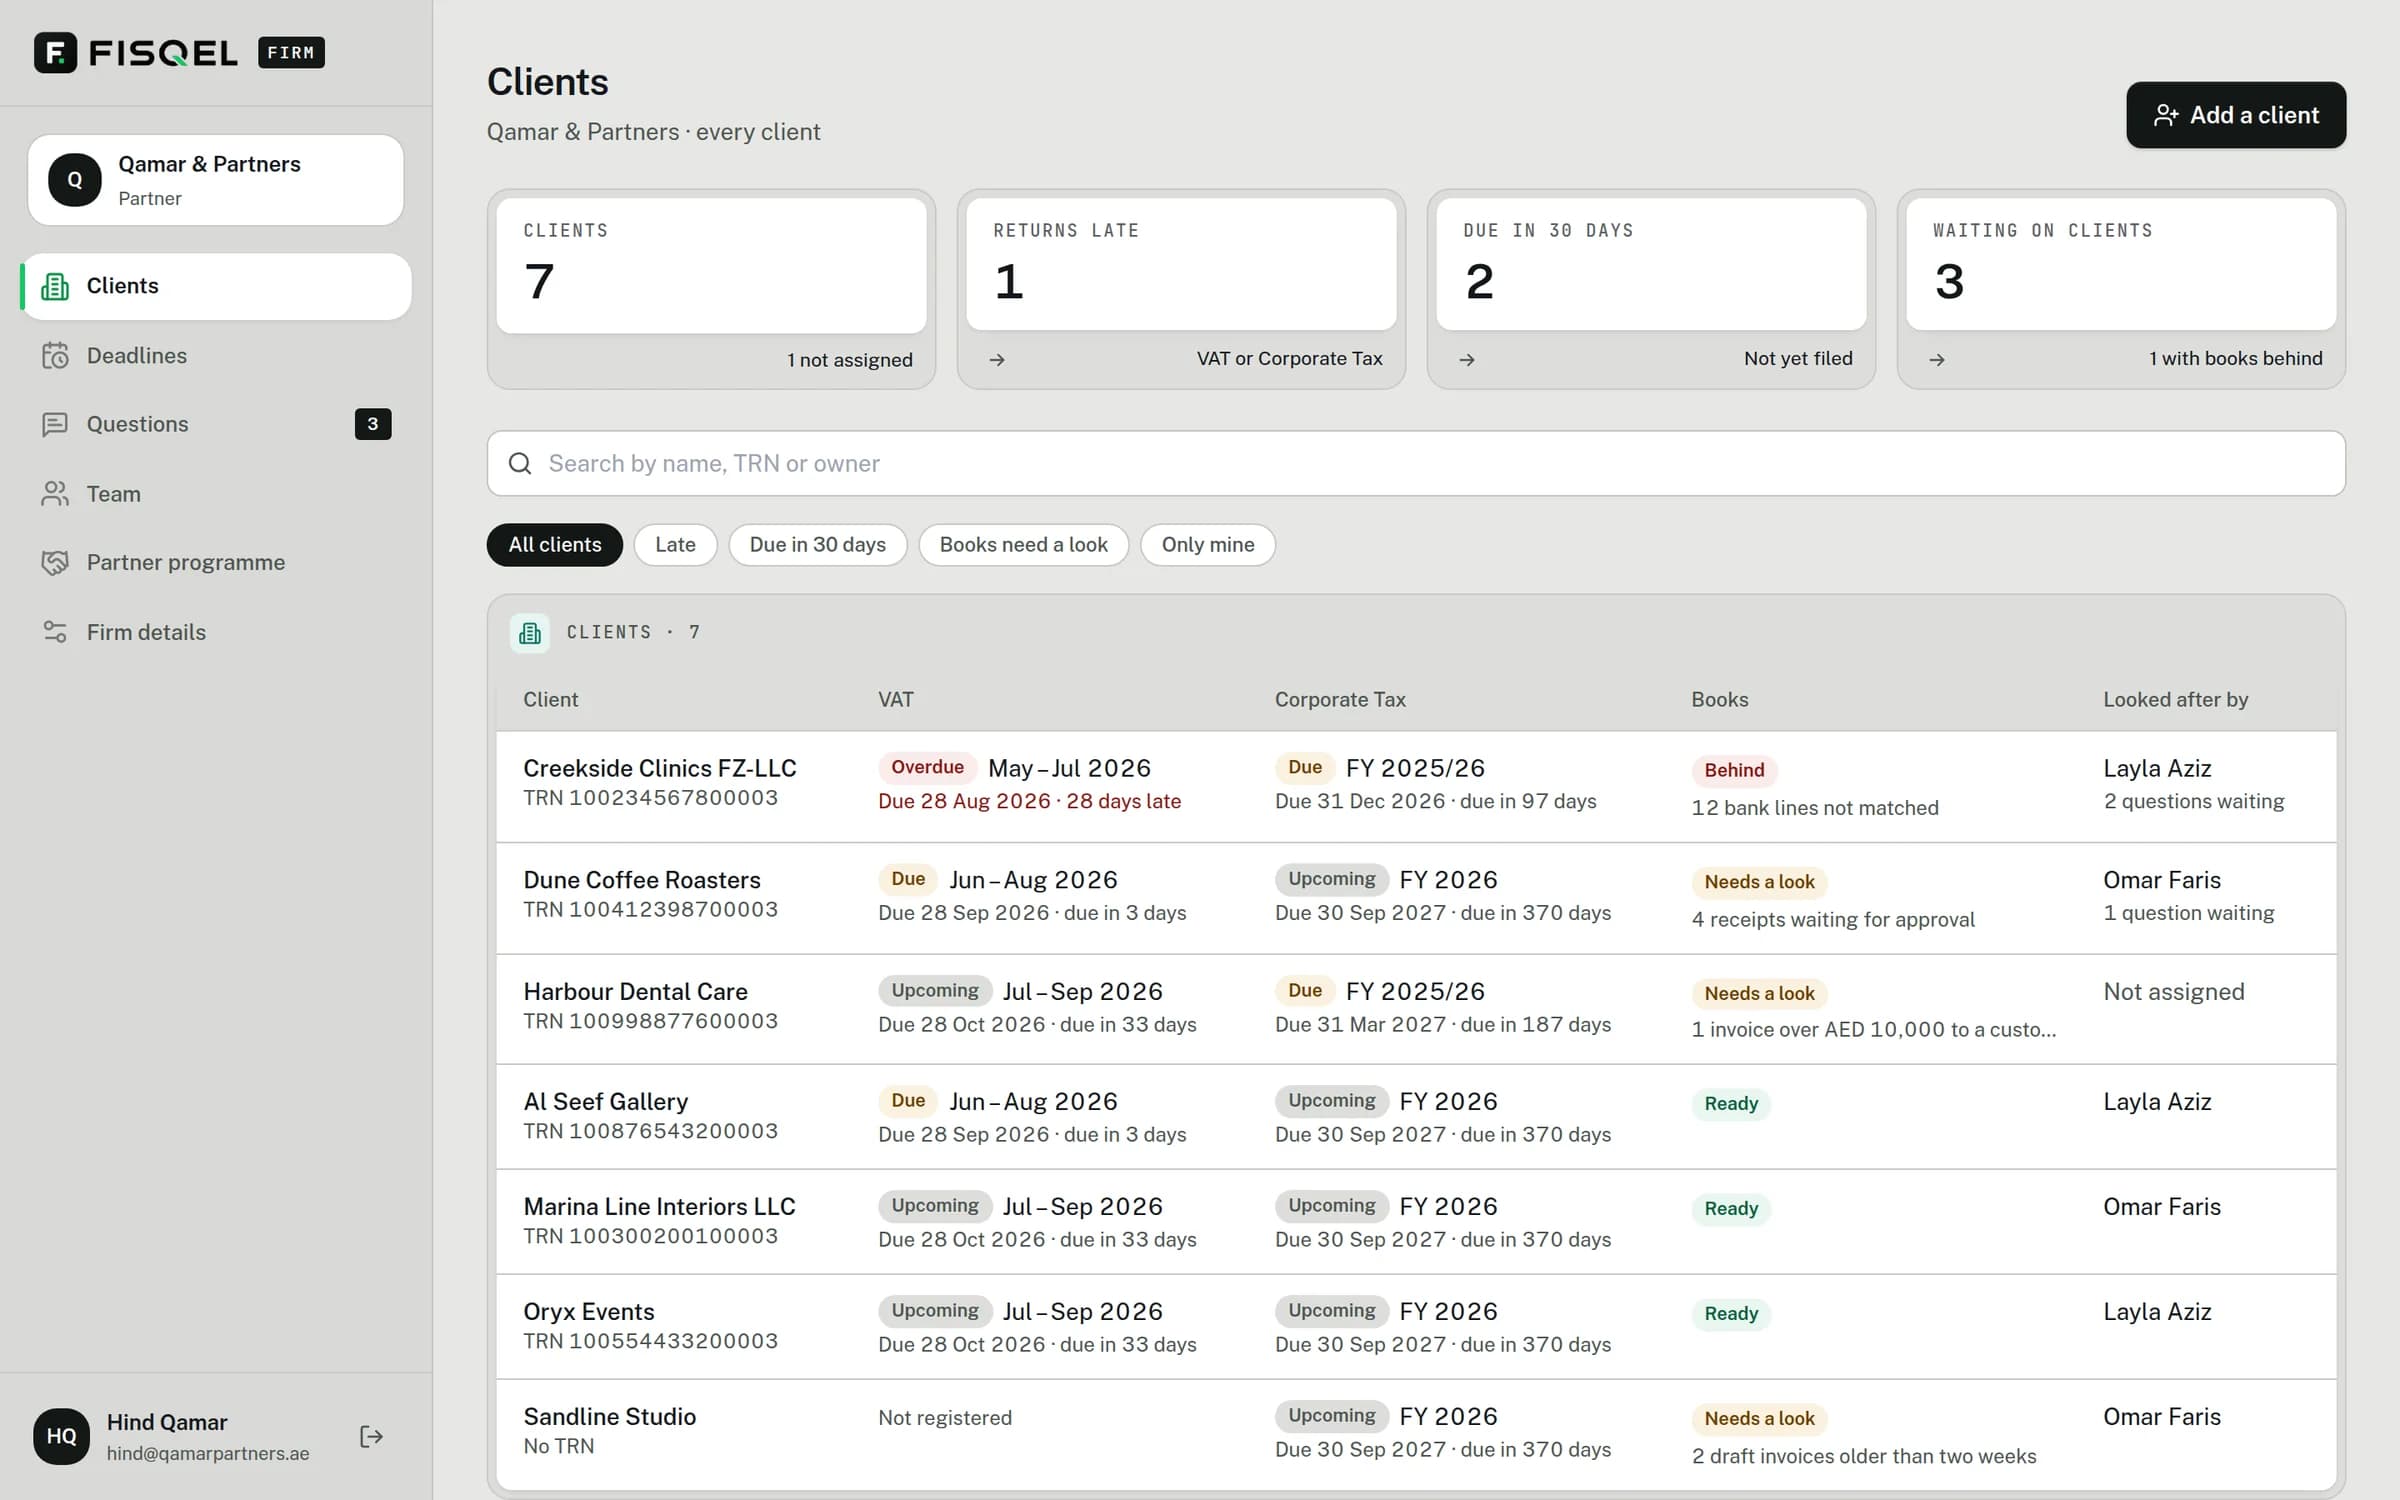Viewport: 2400px width, 1500px height.
Task: Open Sandline Studio client row
Action: (x=1416, y=1435)
